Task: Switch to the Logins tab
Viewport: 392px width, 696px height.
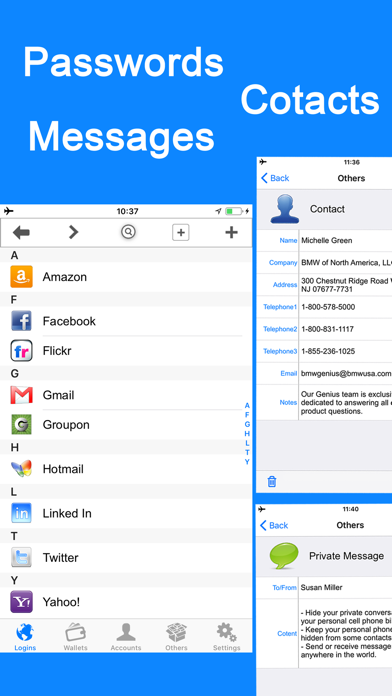Action: (25, 637)
